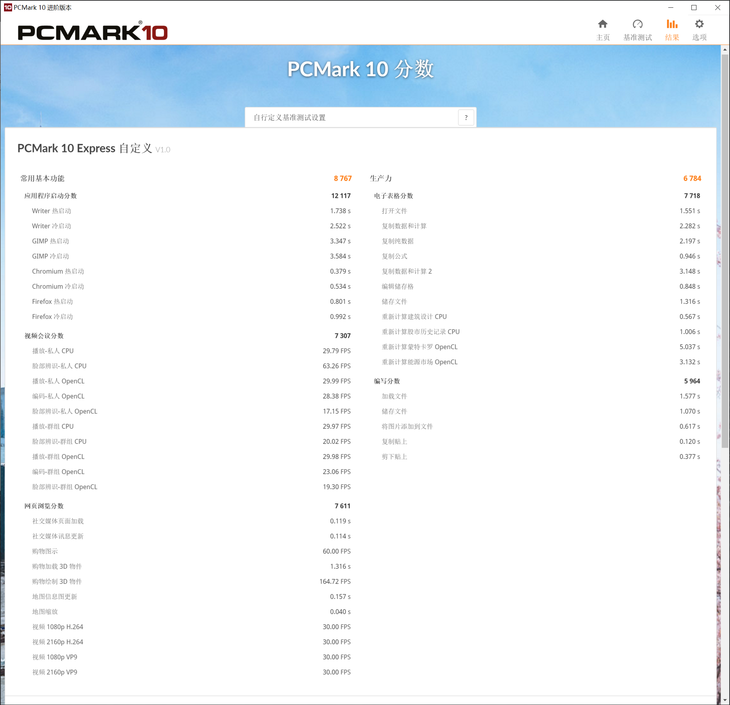Click the '编写分数' label
The height and width of the screenshot is (705, 730).
coord(387,381)
